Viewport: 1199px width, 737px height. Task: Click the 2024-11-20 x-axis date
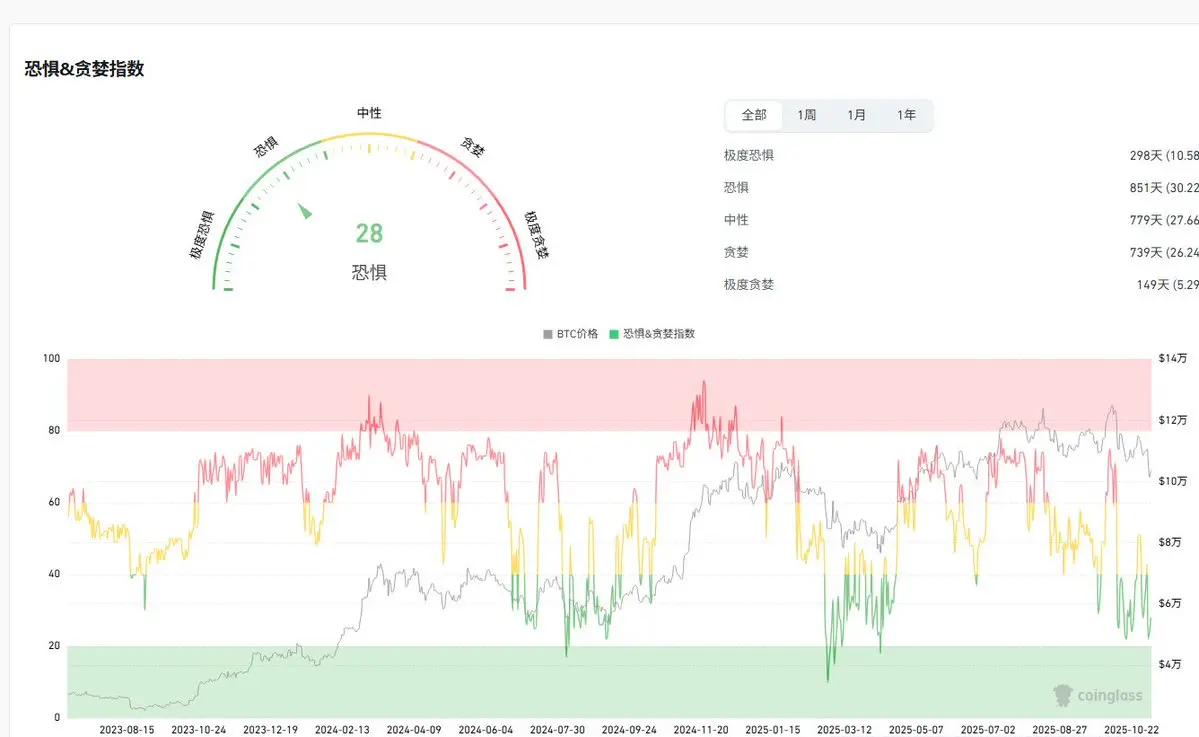pos(701,730)
